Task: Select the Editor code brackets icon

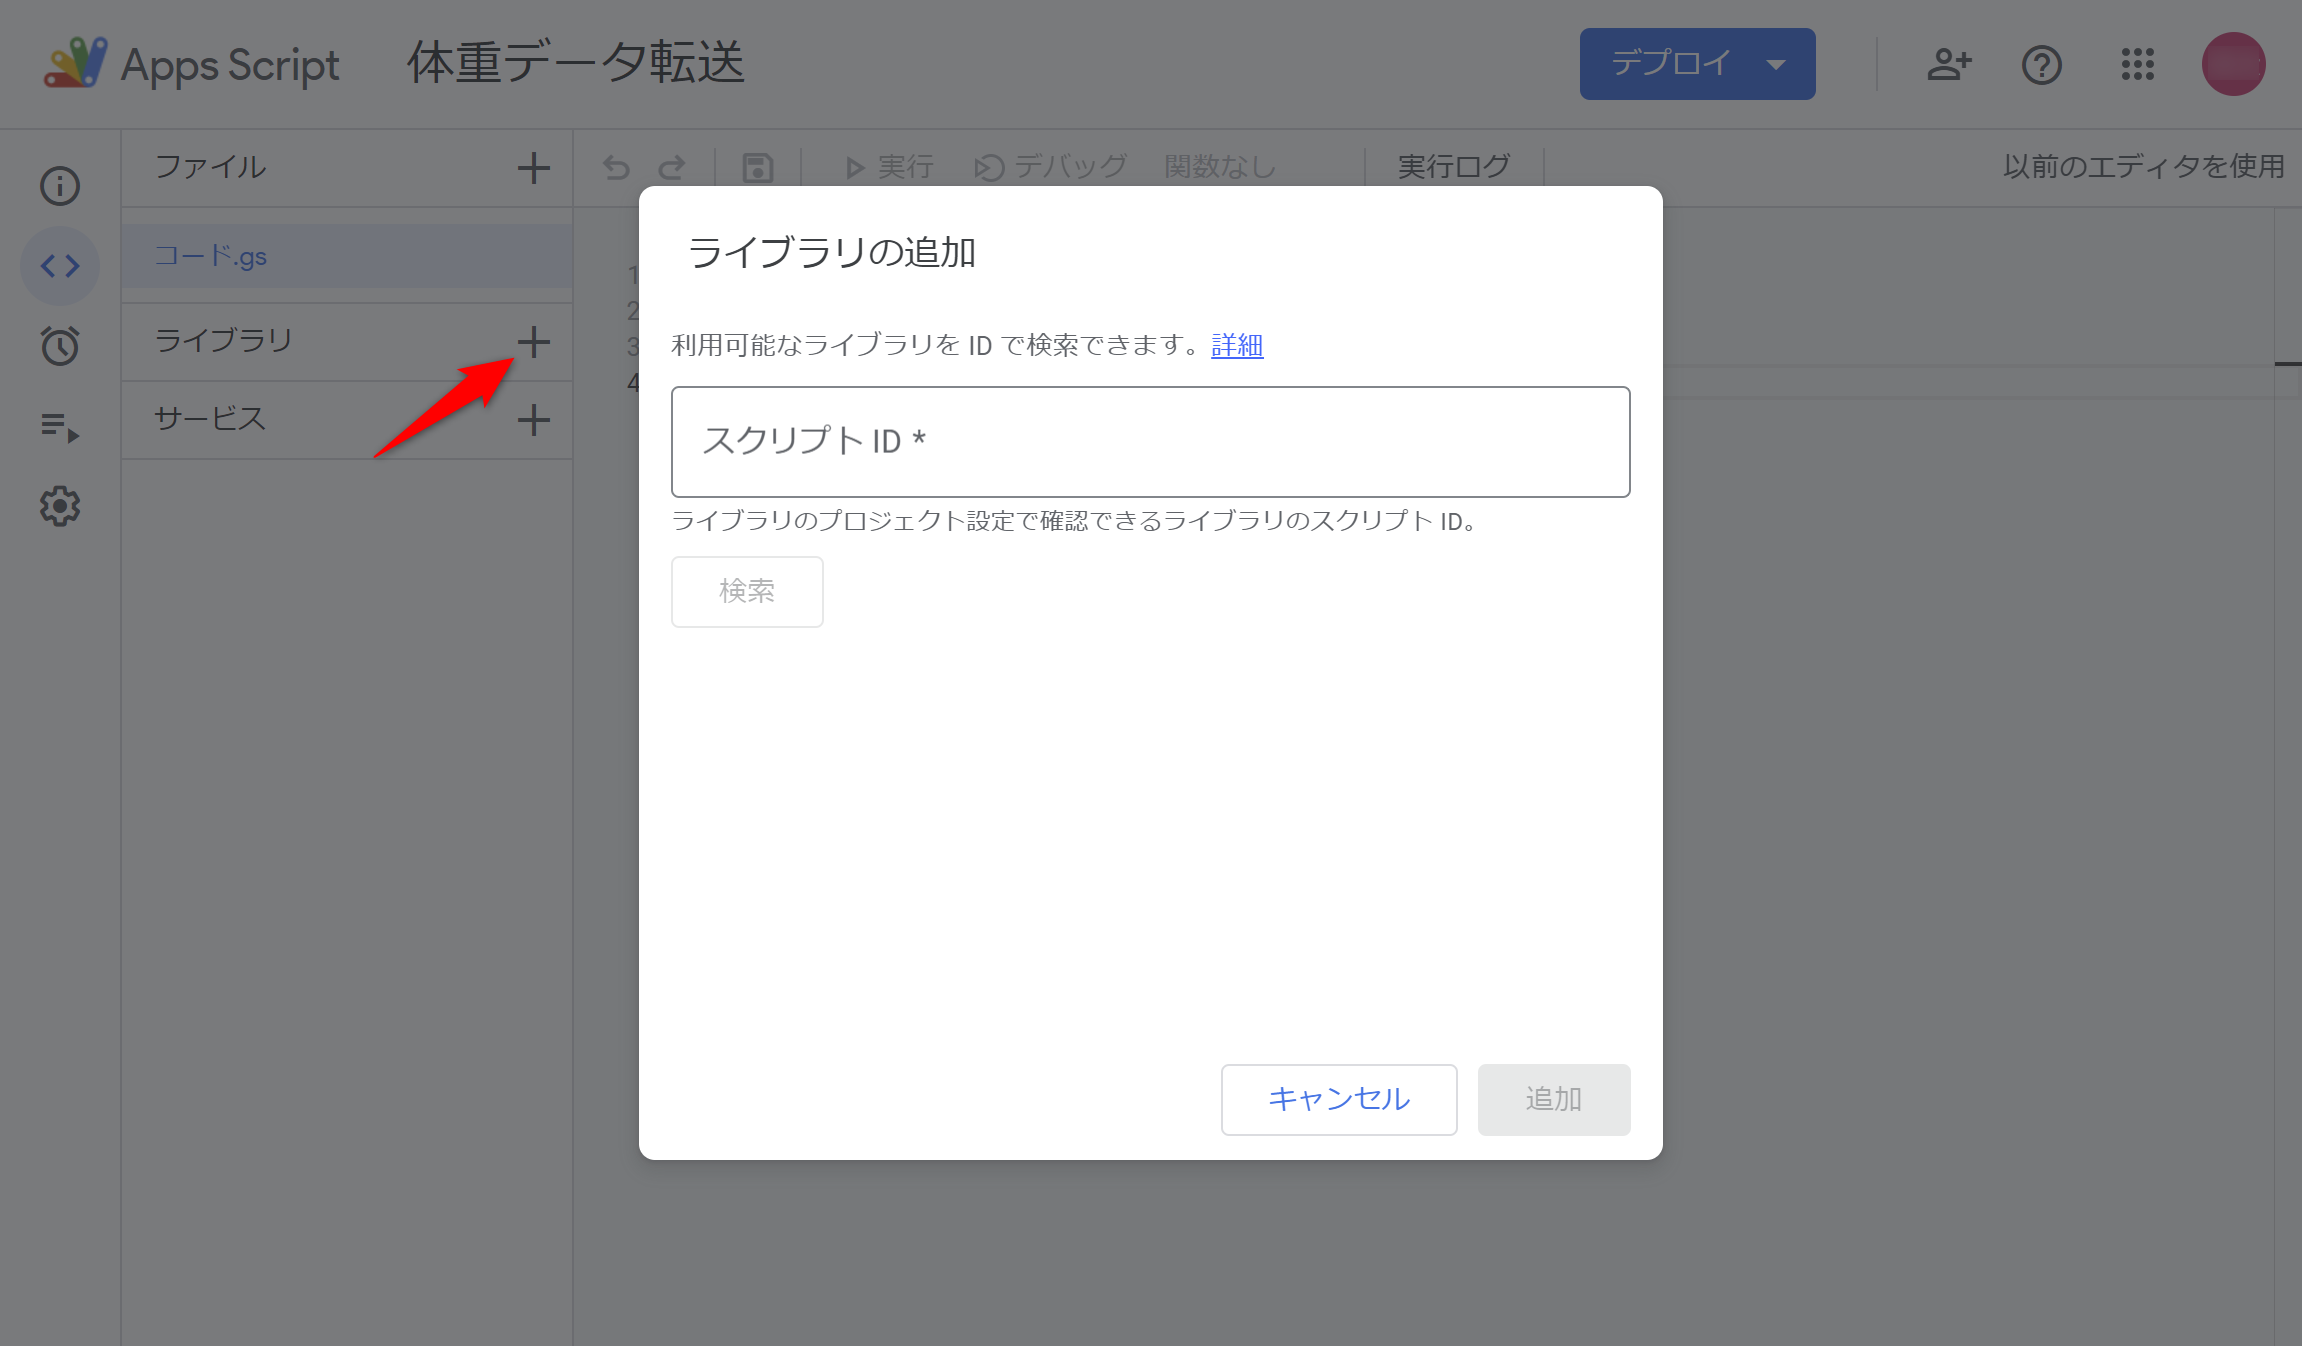Action: [x=60, y=266]
